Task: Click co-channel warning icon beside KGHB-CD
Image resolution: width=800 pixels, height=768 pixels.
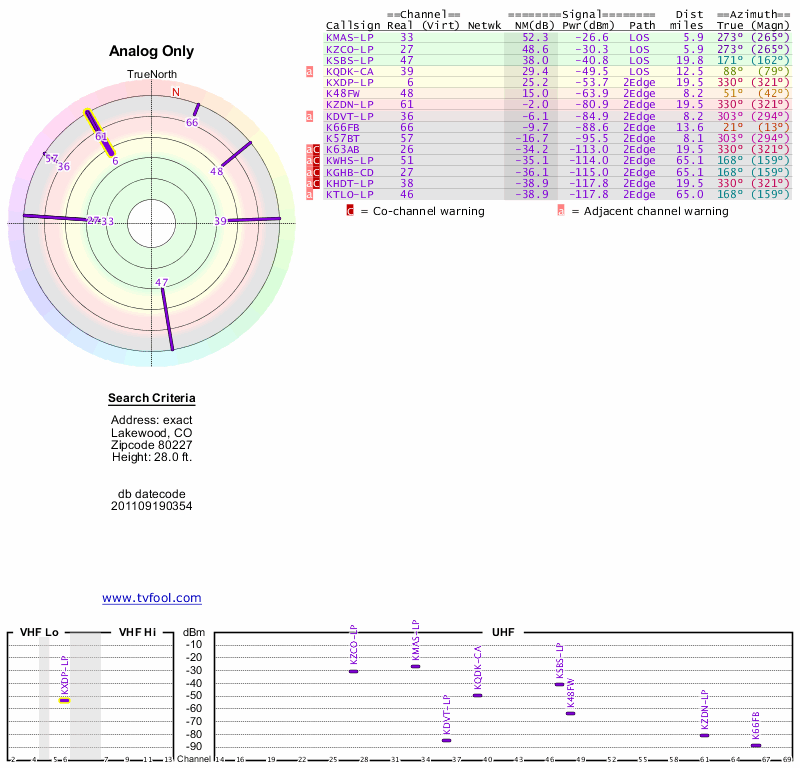Action: 316,172
